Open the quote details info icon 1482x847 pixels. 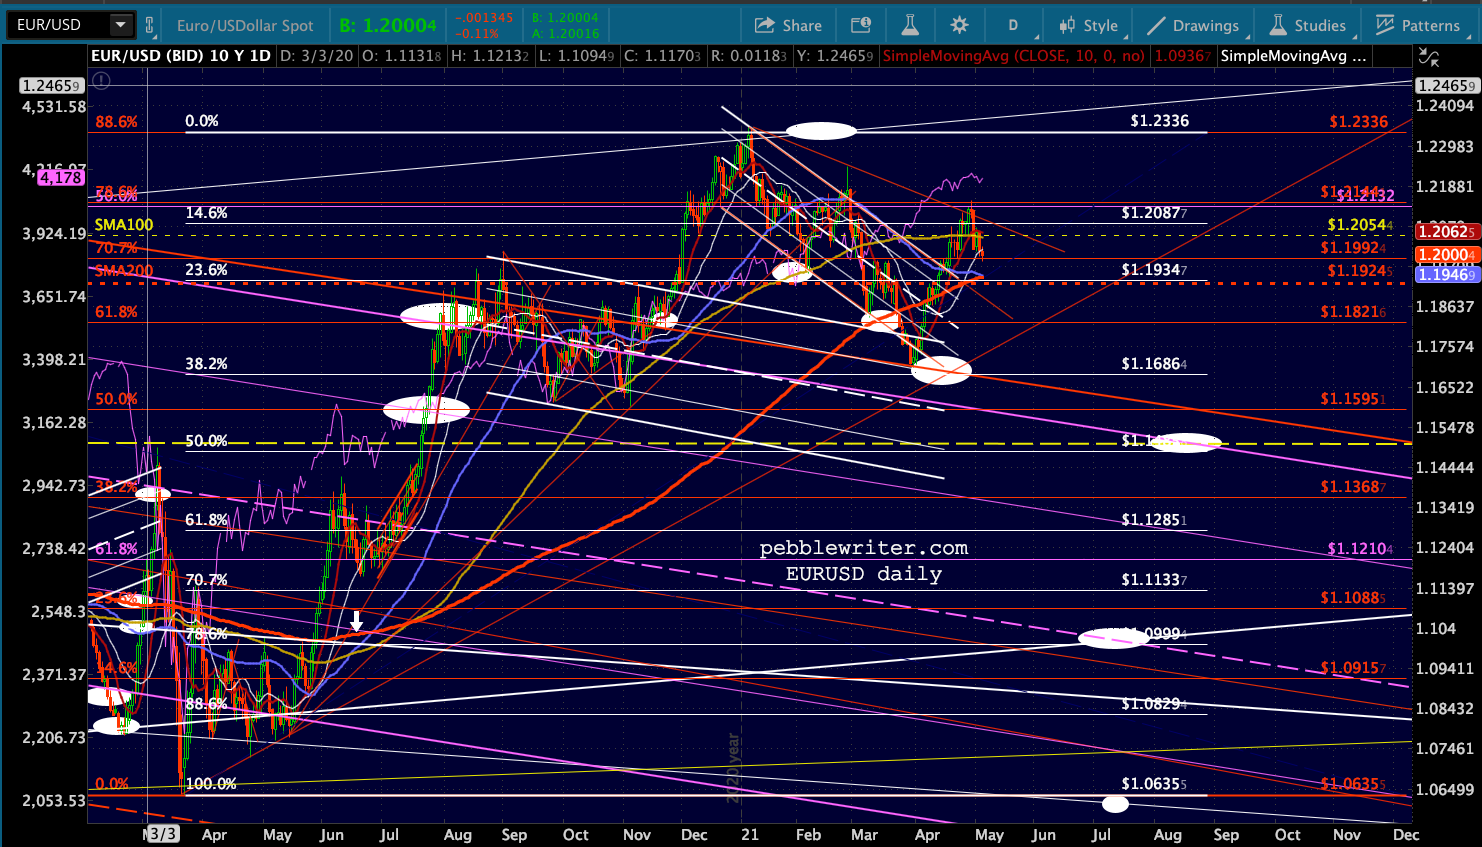click(860, 25)
